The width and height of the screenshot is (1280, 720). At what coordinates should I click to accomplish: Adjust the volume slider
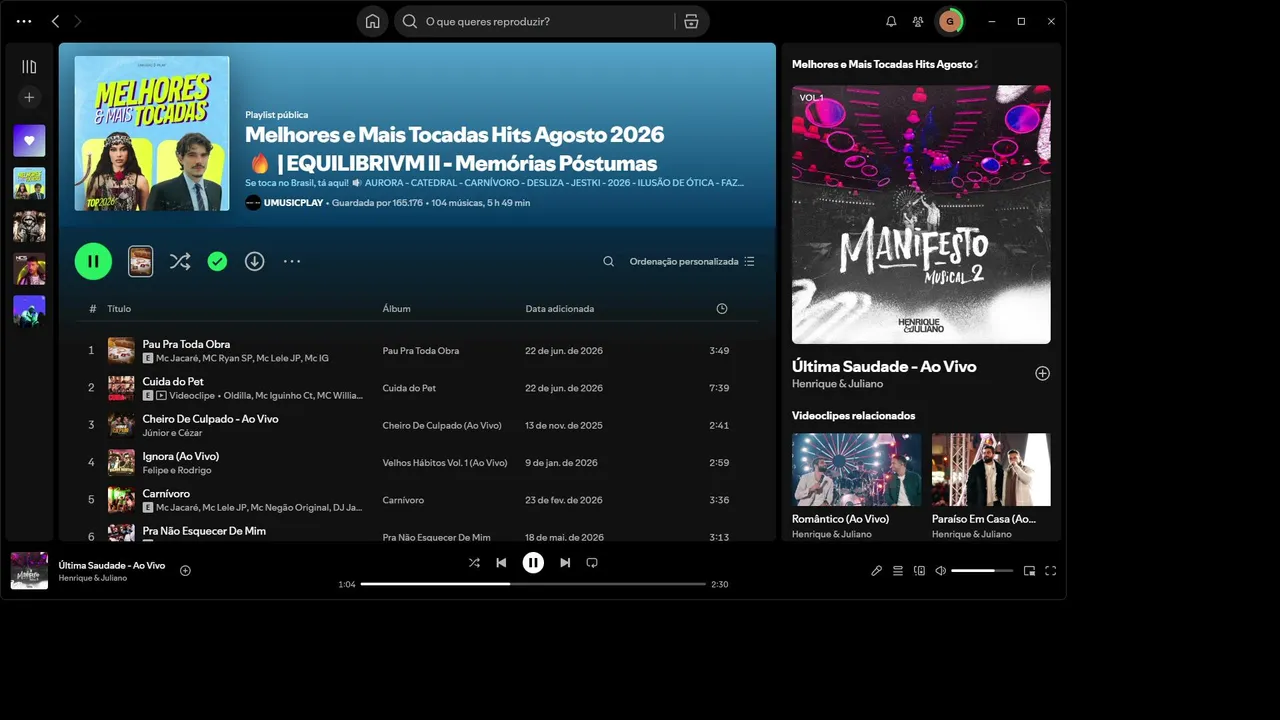click(980, 571)
